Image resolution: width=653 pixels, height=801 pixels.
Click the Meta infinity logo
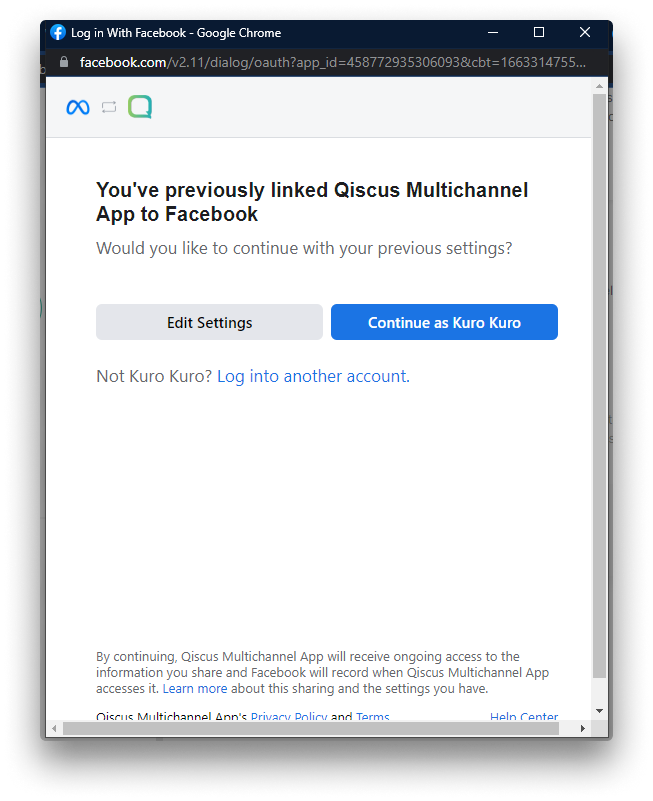[x=78, y=107]
